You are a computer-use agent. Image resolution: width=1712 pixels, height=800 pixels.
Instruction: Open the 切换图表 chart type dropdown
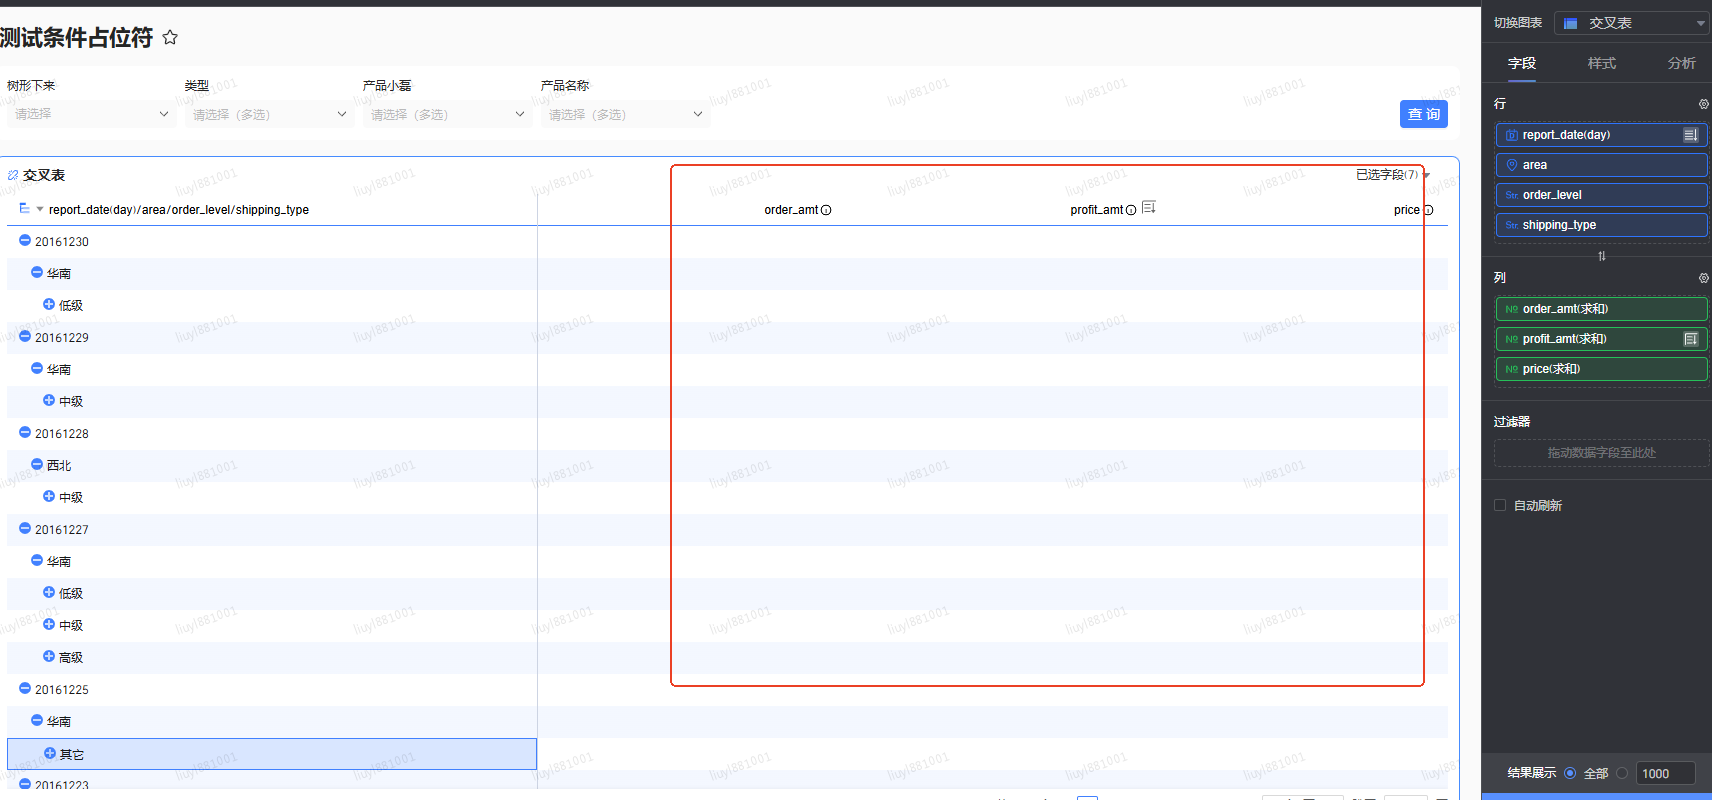[1631, 23]
